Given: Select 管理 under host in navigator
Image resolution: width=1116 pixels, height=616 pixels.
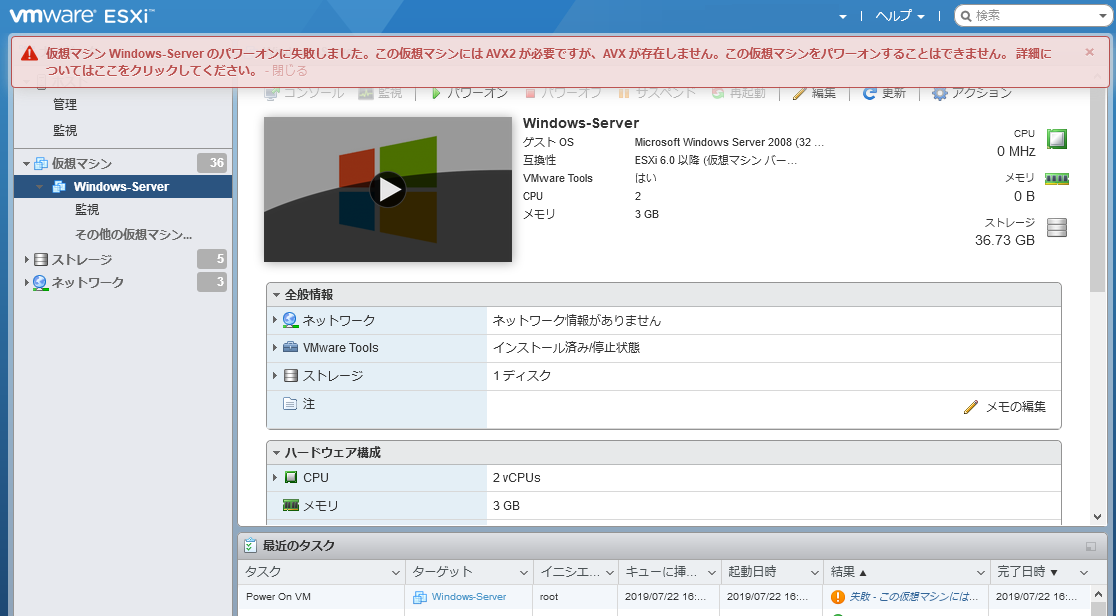Looking at the screenshot, I should [65, 105].
